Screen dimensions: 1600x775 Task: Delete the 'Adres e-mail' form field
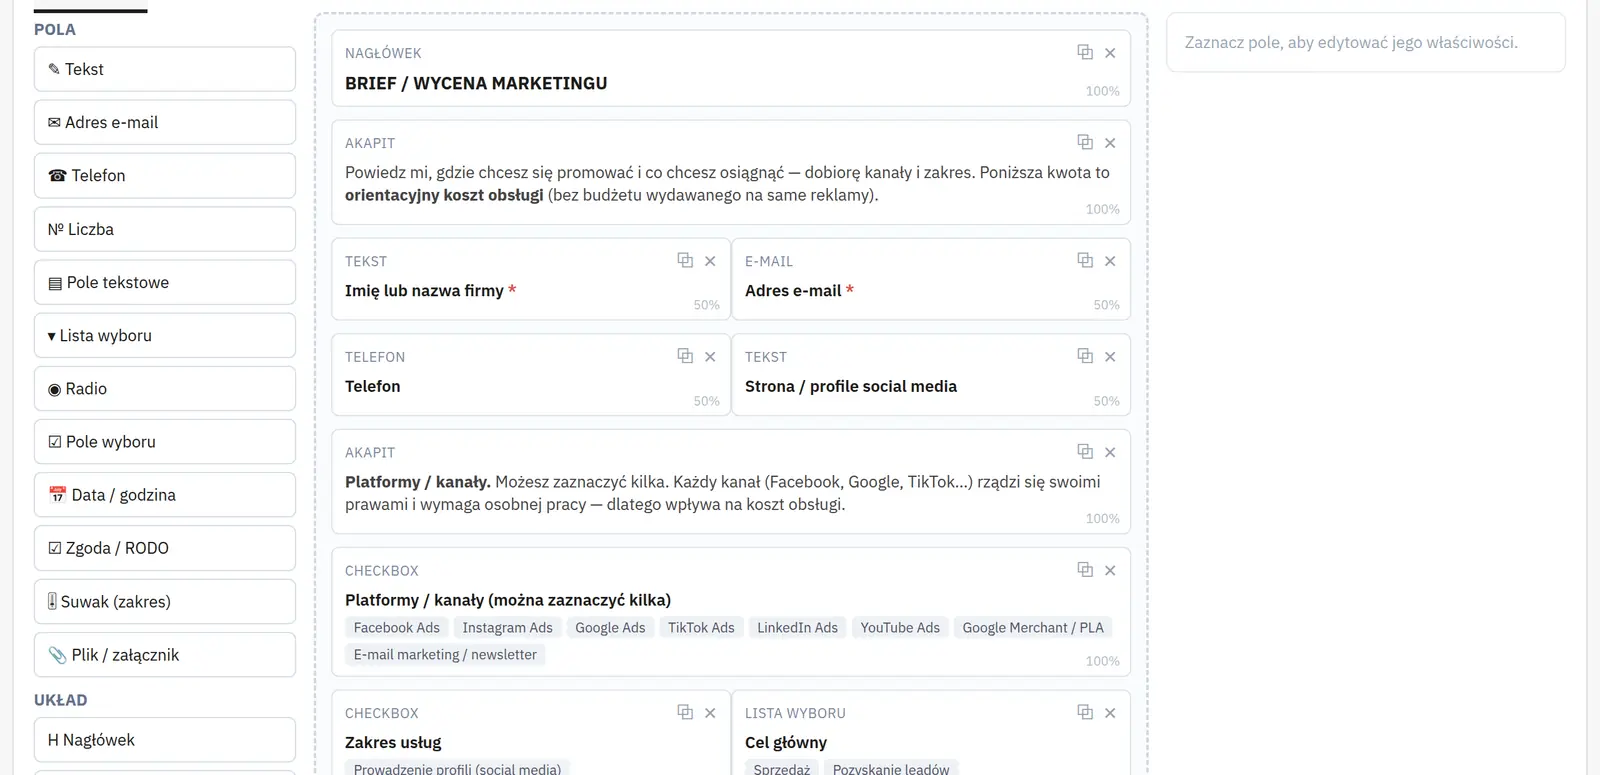click(1110, 261)
